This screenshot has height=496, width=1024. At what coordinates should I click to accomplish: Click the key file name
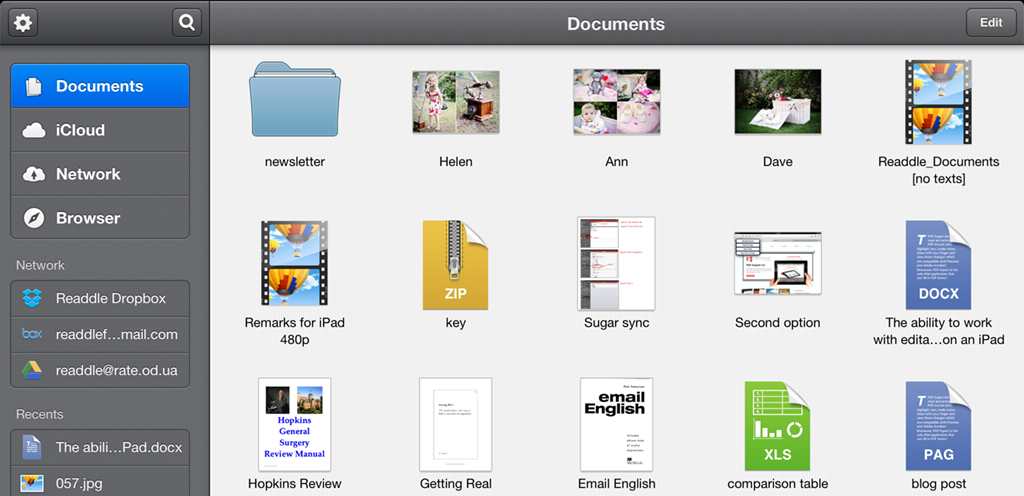click(455, 323)
